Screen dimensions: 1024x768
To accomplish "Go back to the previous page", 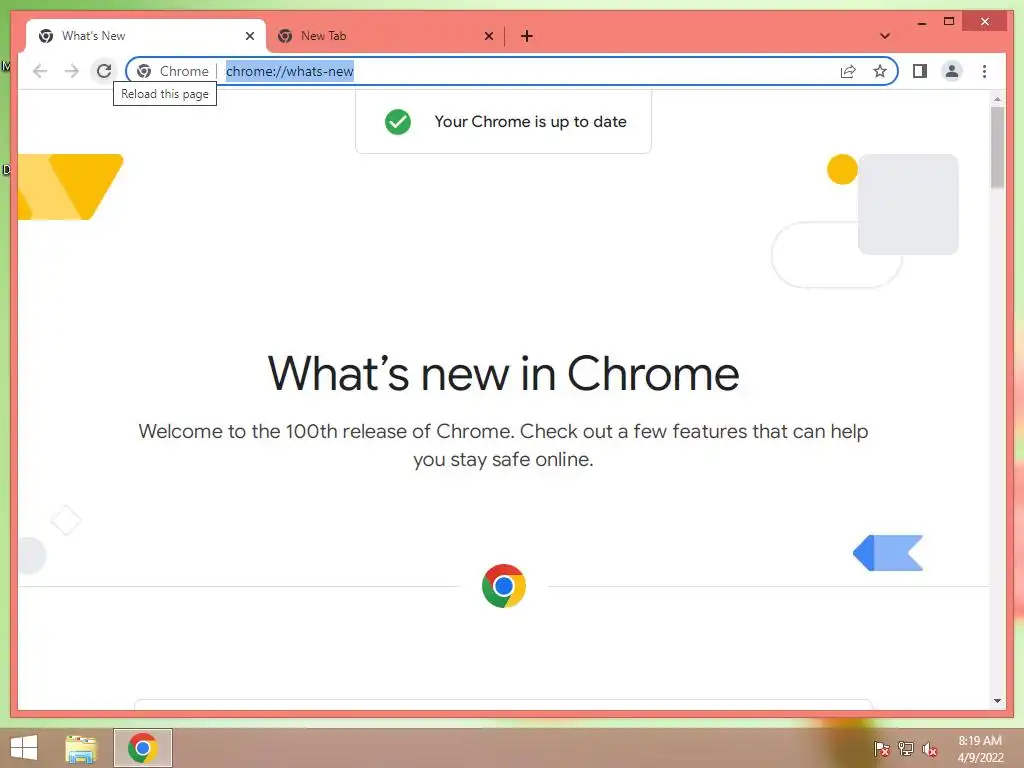I will pyautogui.click(x=40, y=71).
